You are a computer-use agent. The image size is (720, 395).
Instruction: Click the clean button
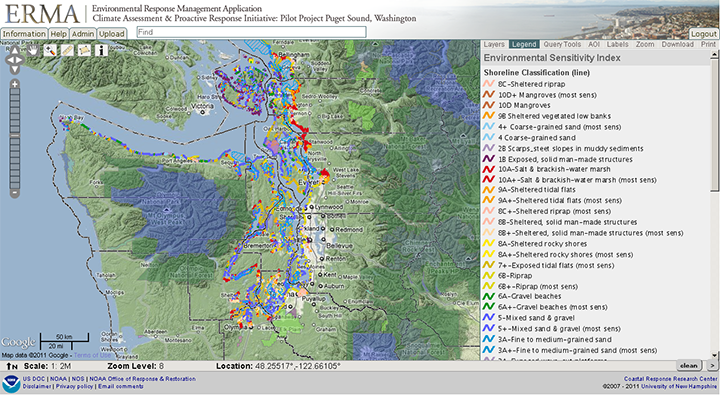tap(688, 366)
